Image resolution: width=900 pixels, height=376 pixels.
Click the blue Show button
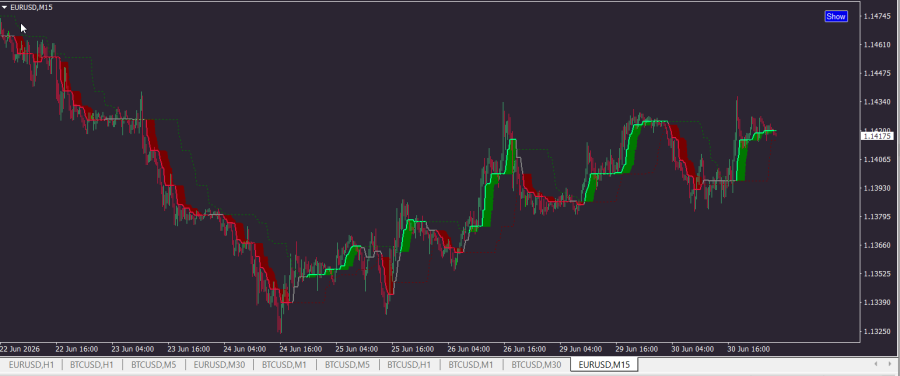tap(836, 16)
